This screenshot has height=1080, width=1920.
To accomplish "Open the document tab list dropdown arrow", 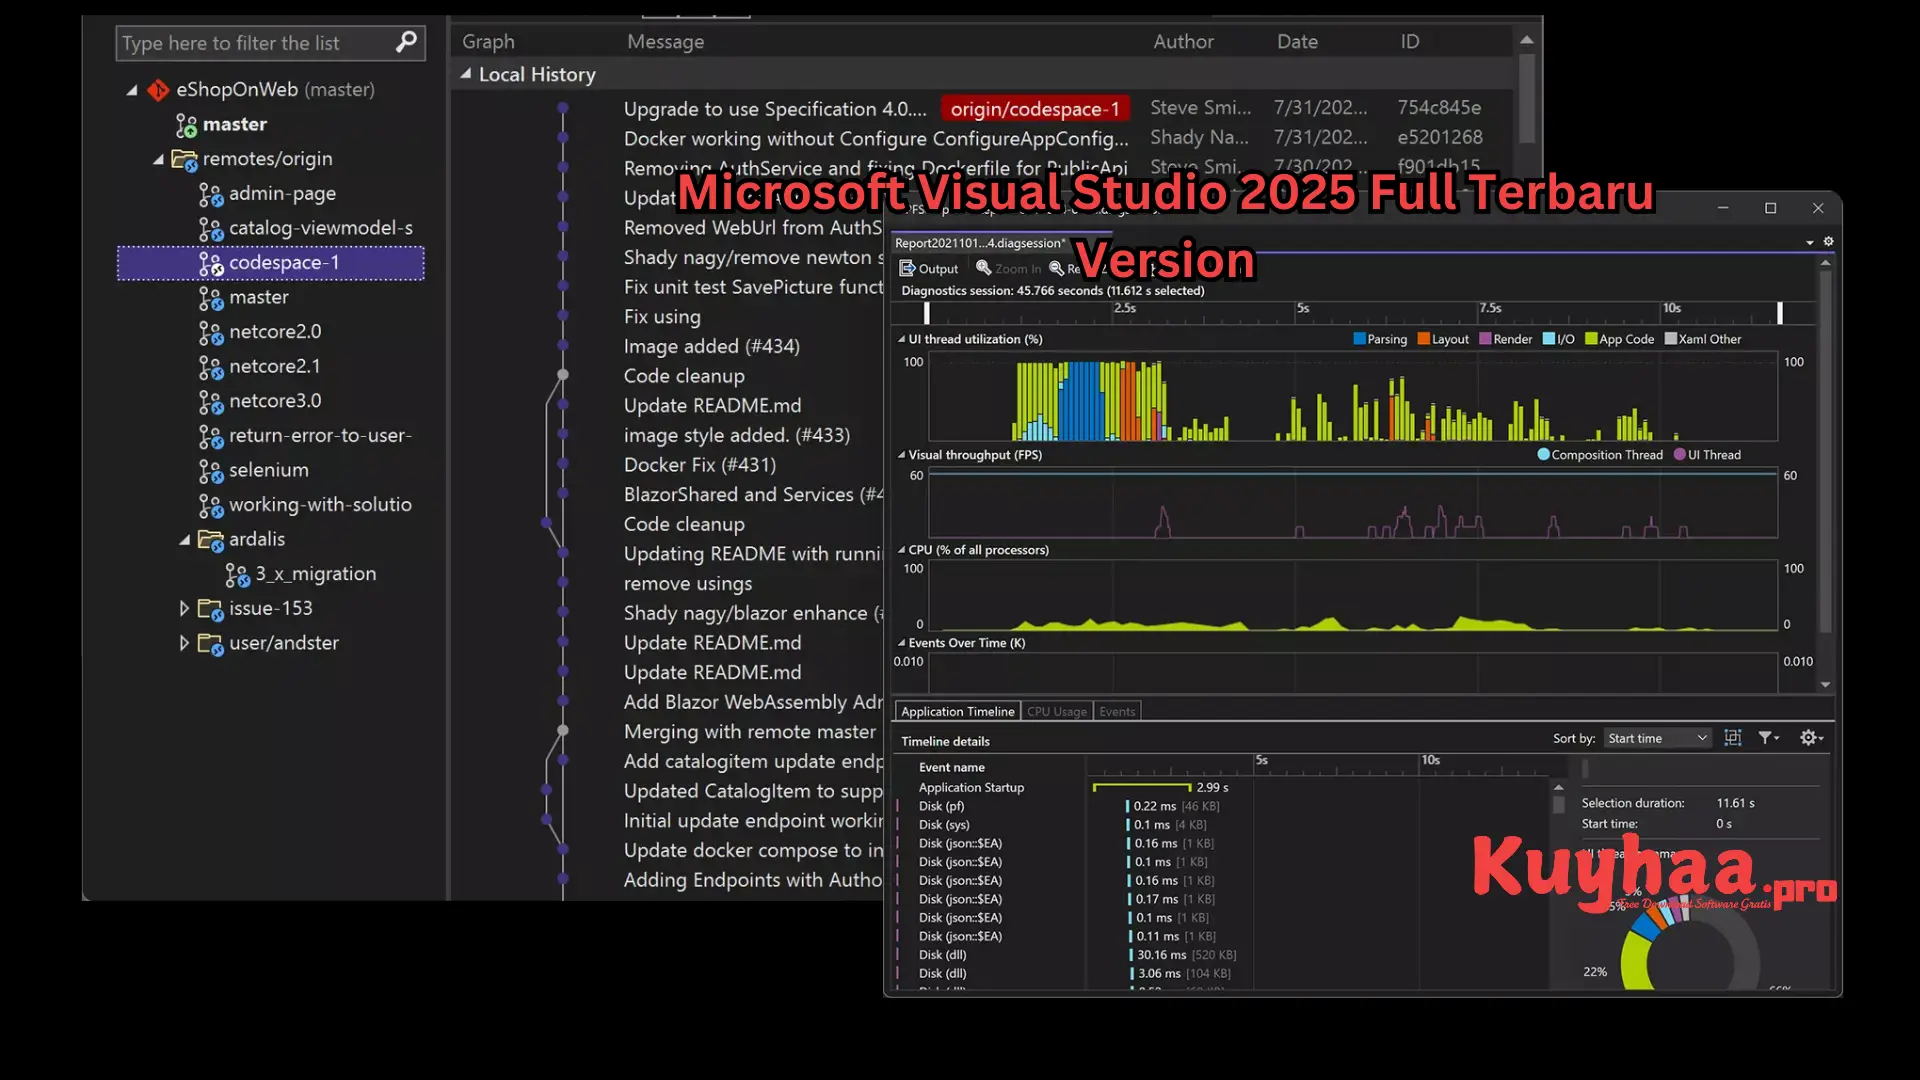I will pyautogui.click(x=1810, y=242).
